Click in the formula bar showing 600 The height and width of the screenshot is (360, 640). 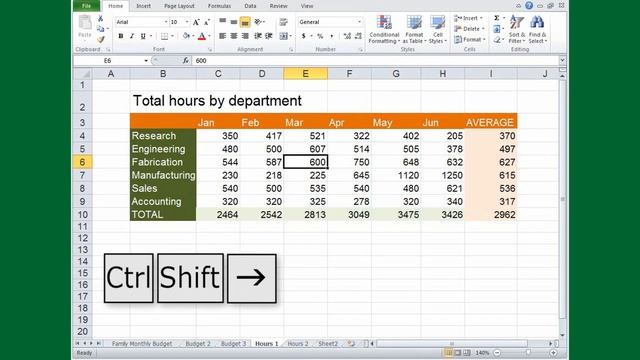376,60
